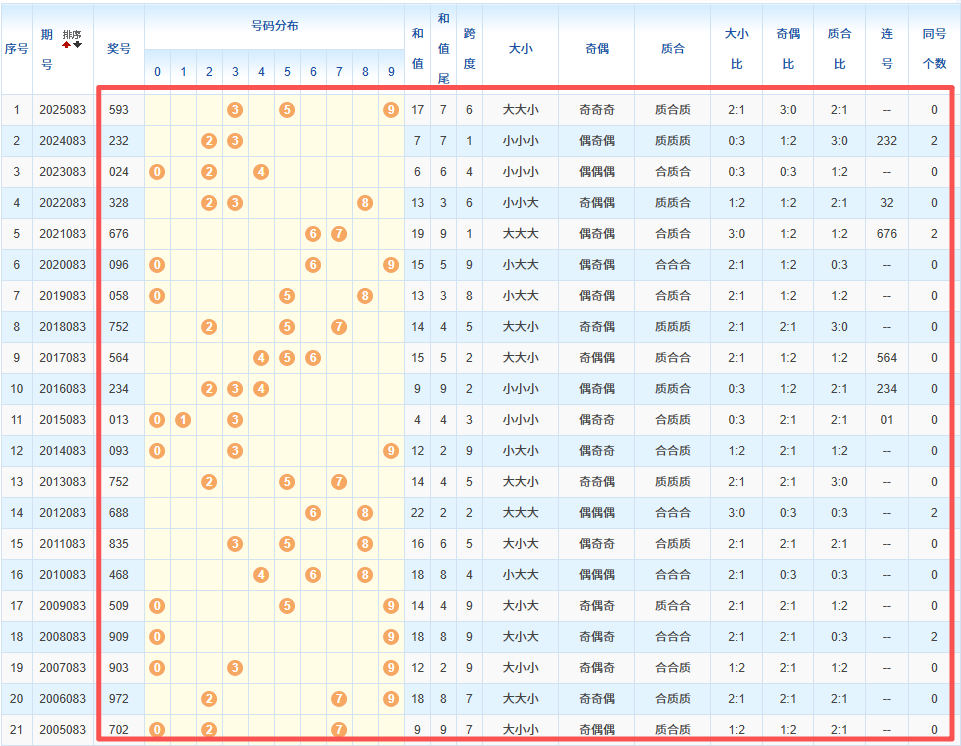Open period 2016083 entry
The image size is (961, 746).
pyautogui.click(x=62, y=388)
